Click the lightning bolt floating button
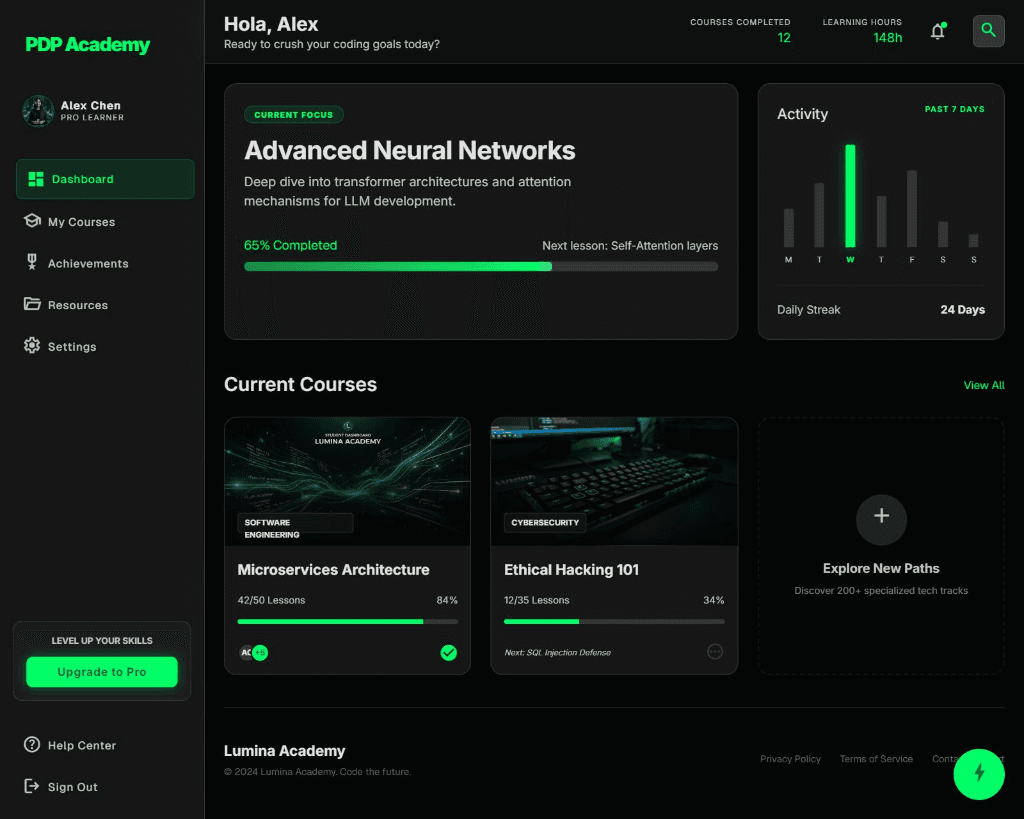The width and height of the screenshot is (1024, 819). (x=978, y=774)
